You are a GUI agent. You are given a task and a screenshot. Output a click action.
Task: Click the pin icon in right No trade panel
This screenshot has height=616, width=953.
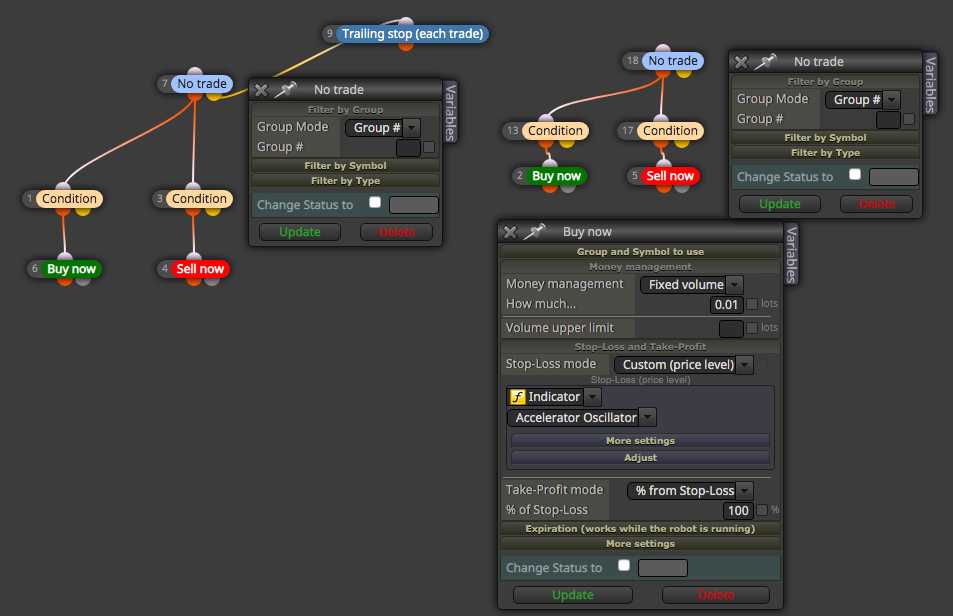(765, 61)
